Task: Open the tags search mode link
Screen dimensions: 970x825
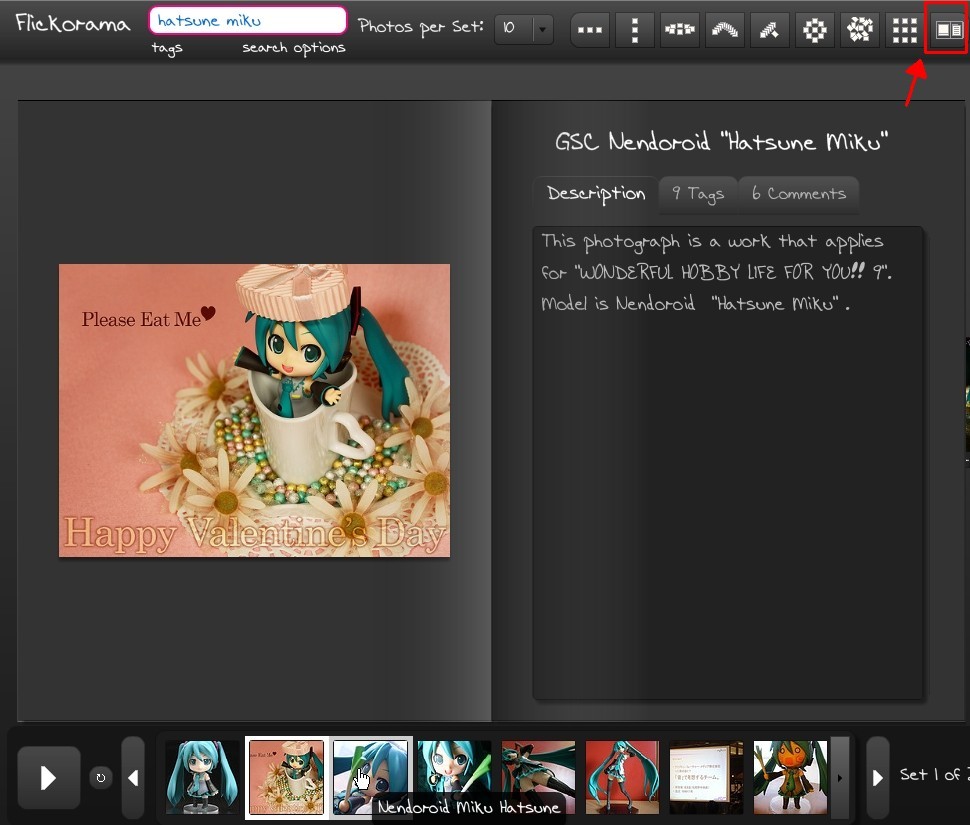Action: (x=167, y=48)
